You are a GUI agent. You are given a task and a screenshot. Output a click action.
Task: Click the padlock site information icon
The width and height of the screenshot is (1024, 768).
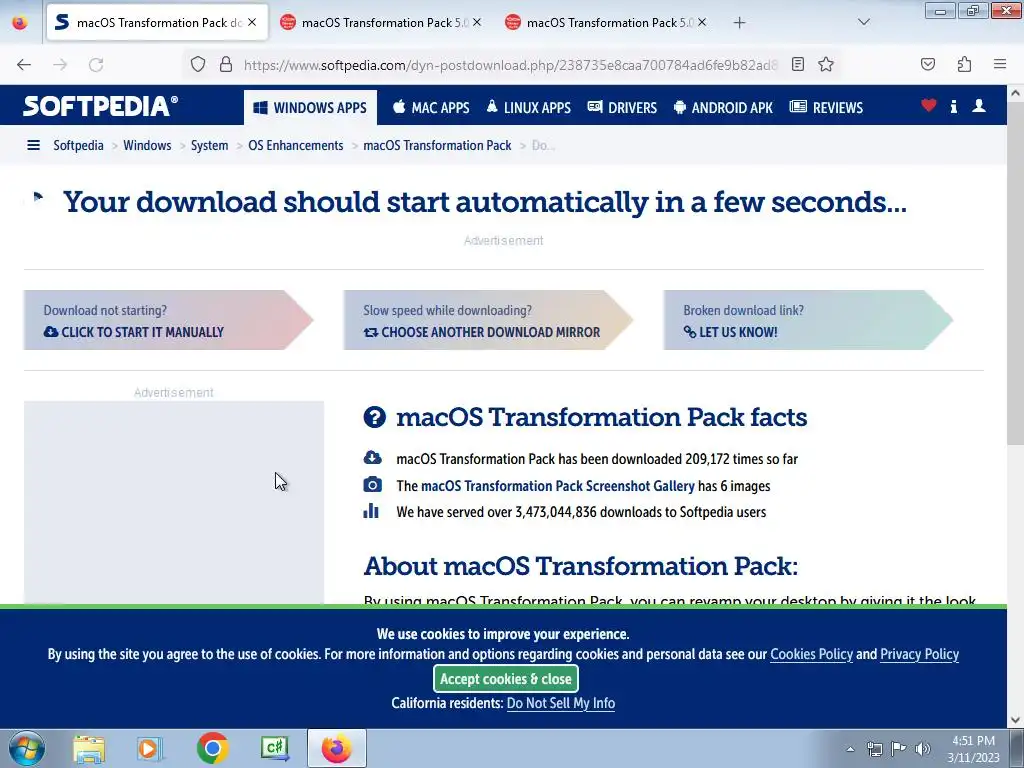(x=226, y=64)
